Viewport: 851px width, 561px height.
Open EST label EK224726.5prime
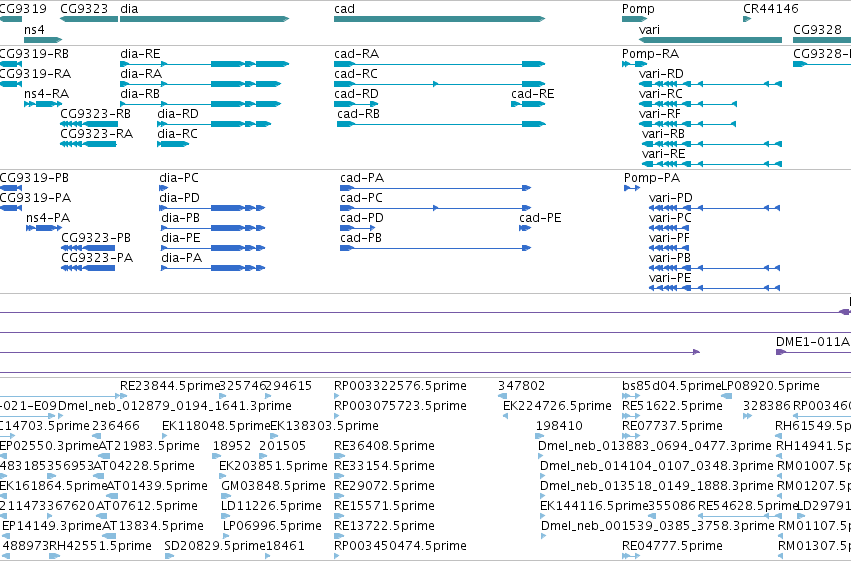click(x=557, y=406)
